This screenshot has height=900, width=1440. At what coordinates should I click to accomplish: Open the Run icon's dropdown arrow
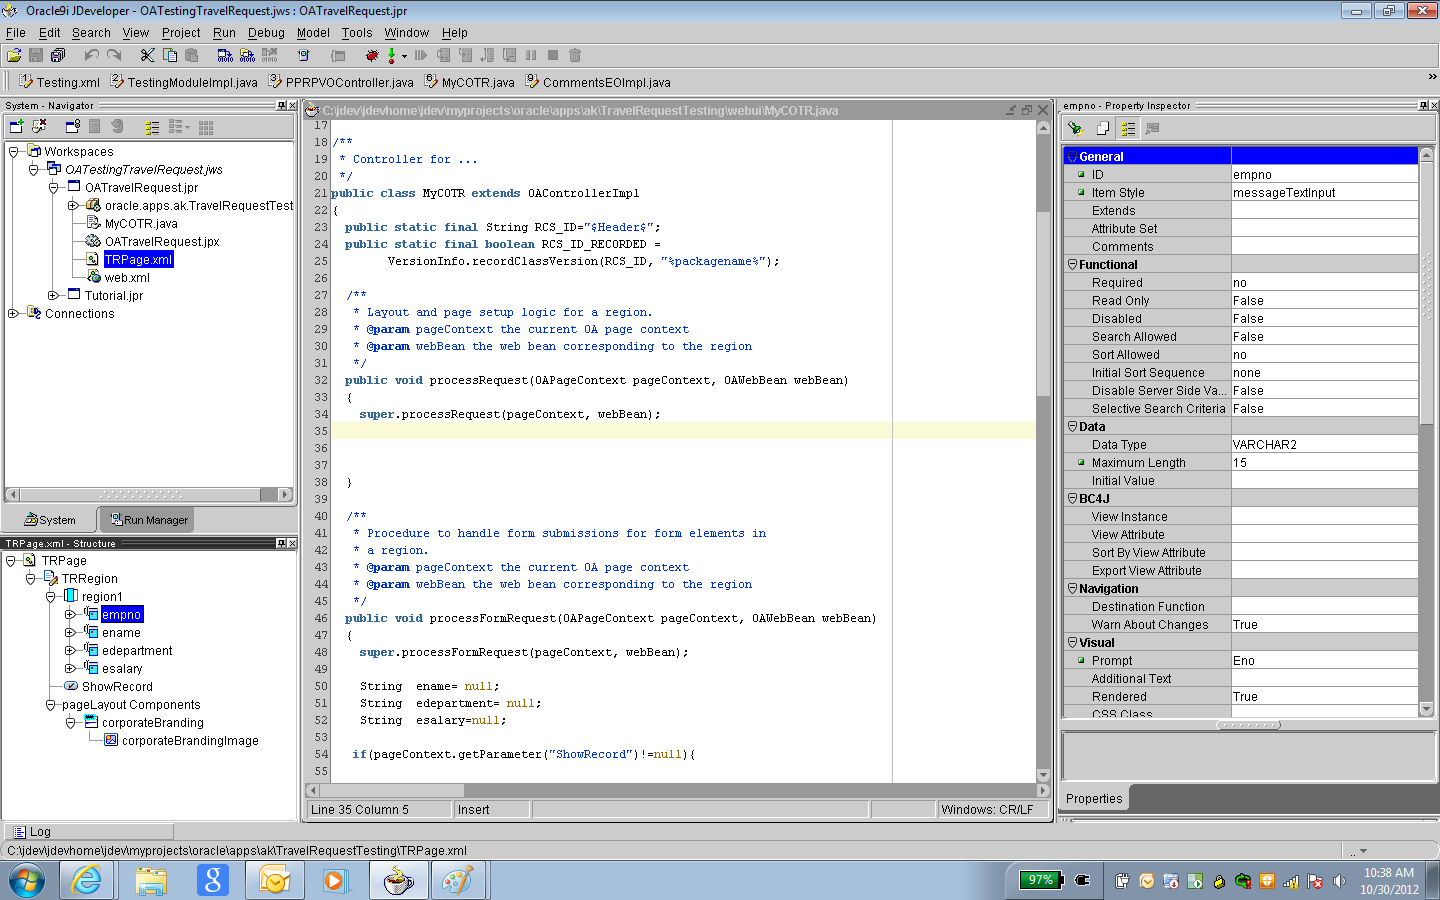[404, 57]
